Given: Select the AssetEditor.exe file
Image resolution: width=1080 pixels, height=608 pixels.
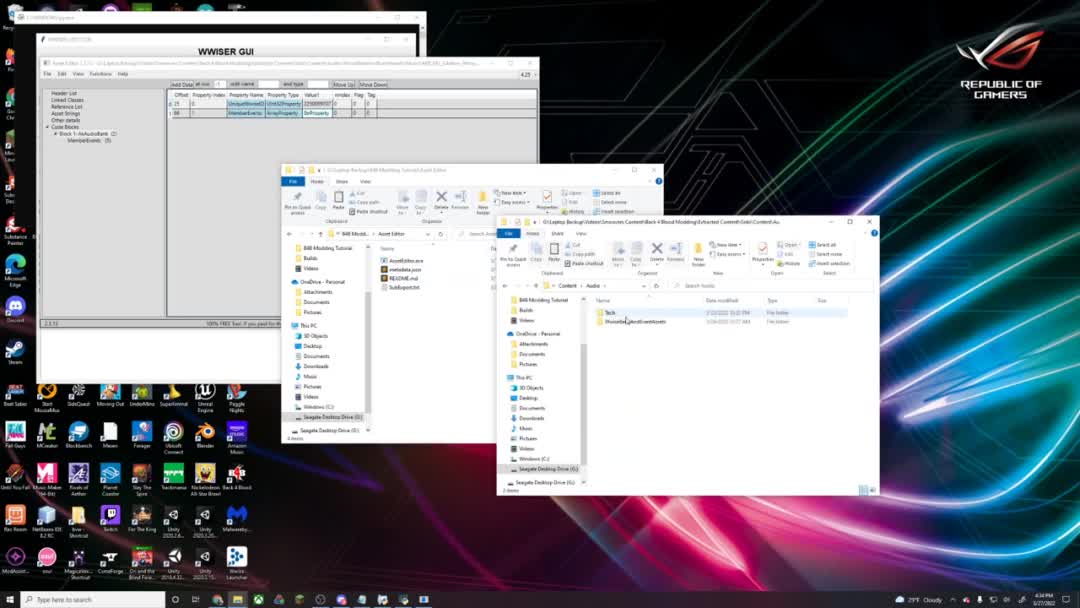Looking at the screenshot, I should (406, 260).
